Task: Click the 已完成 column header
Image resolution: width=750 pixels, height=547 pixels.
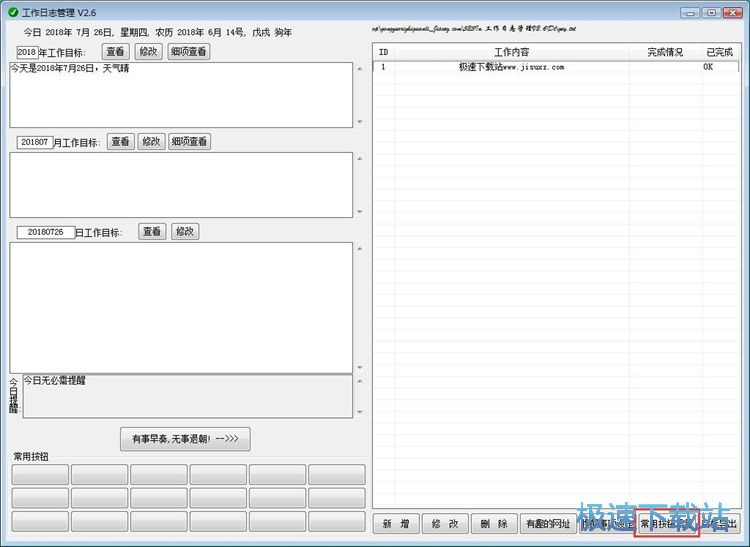Action: [719, 52]
